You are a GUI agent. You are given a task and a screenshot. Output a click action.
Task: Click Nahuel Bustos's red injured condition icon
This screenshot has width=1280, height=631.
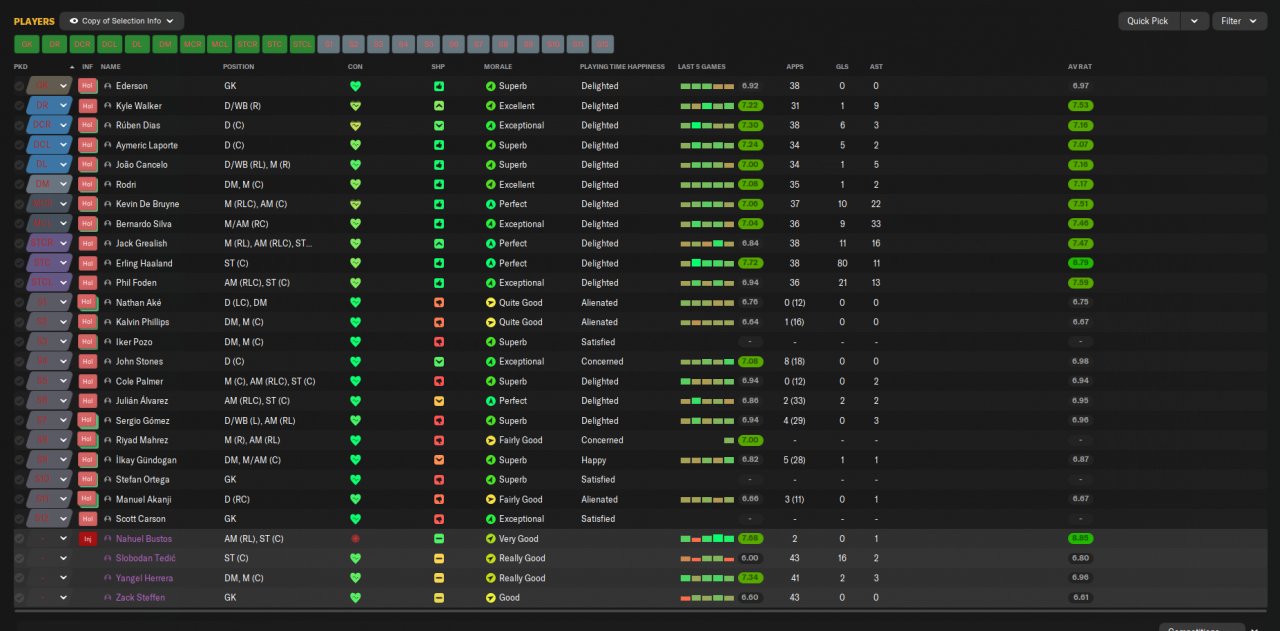pyautogui.click(x=355, y=539)
